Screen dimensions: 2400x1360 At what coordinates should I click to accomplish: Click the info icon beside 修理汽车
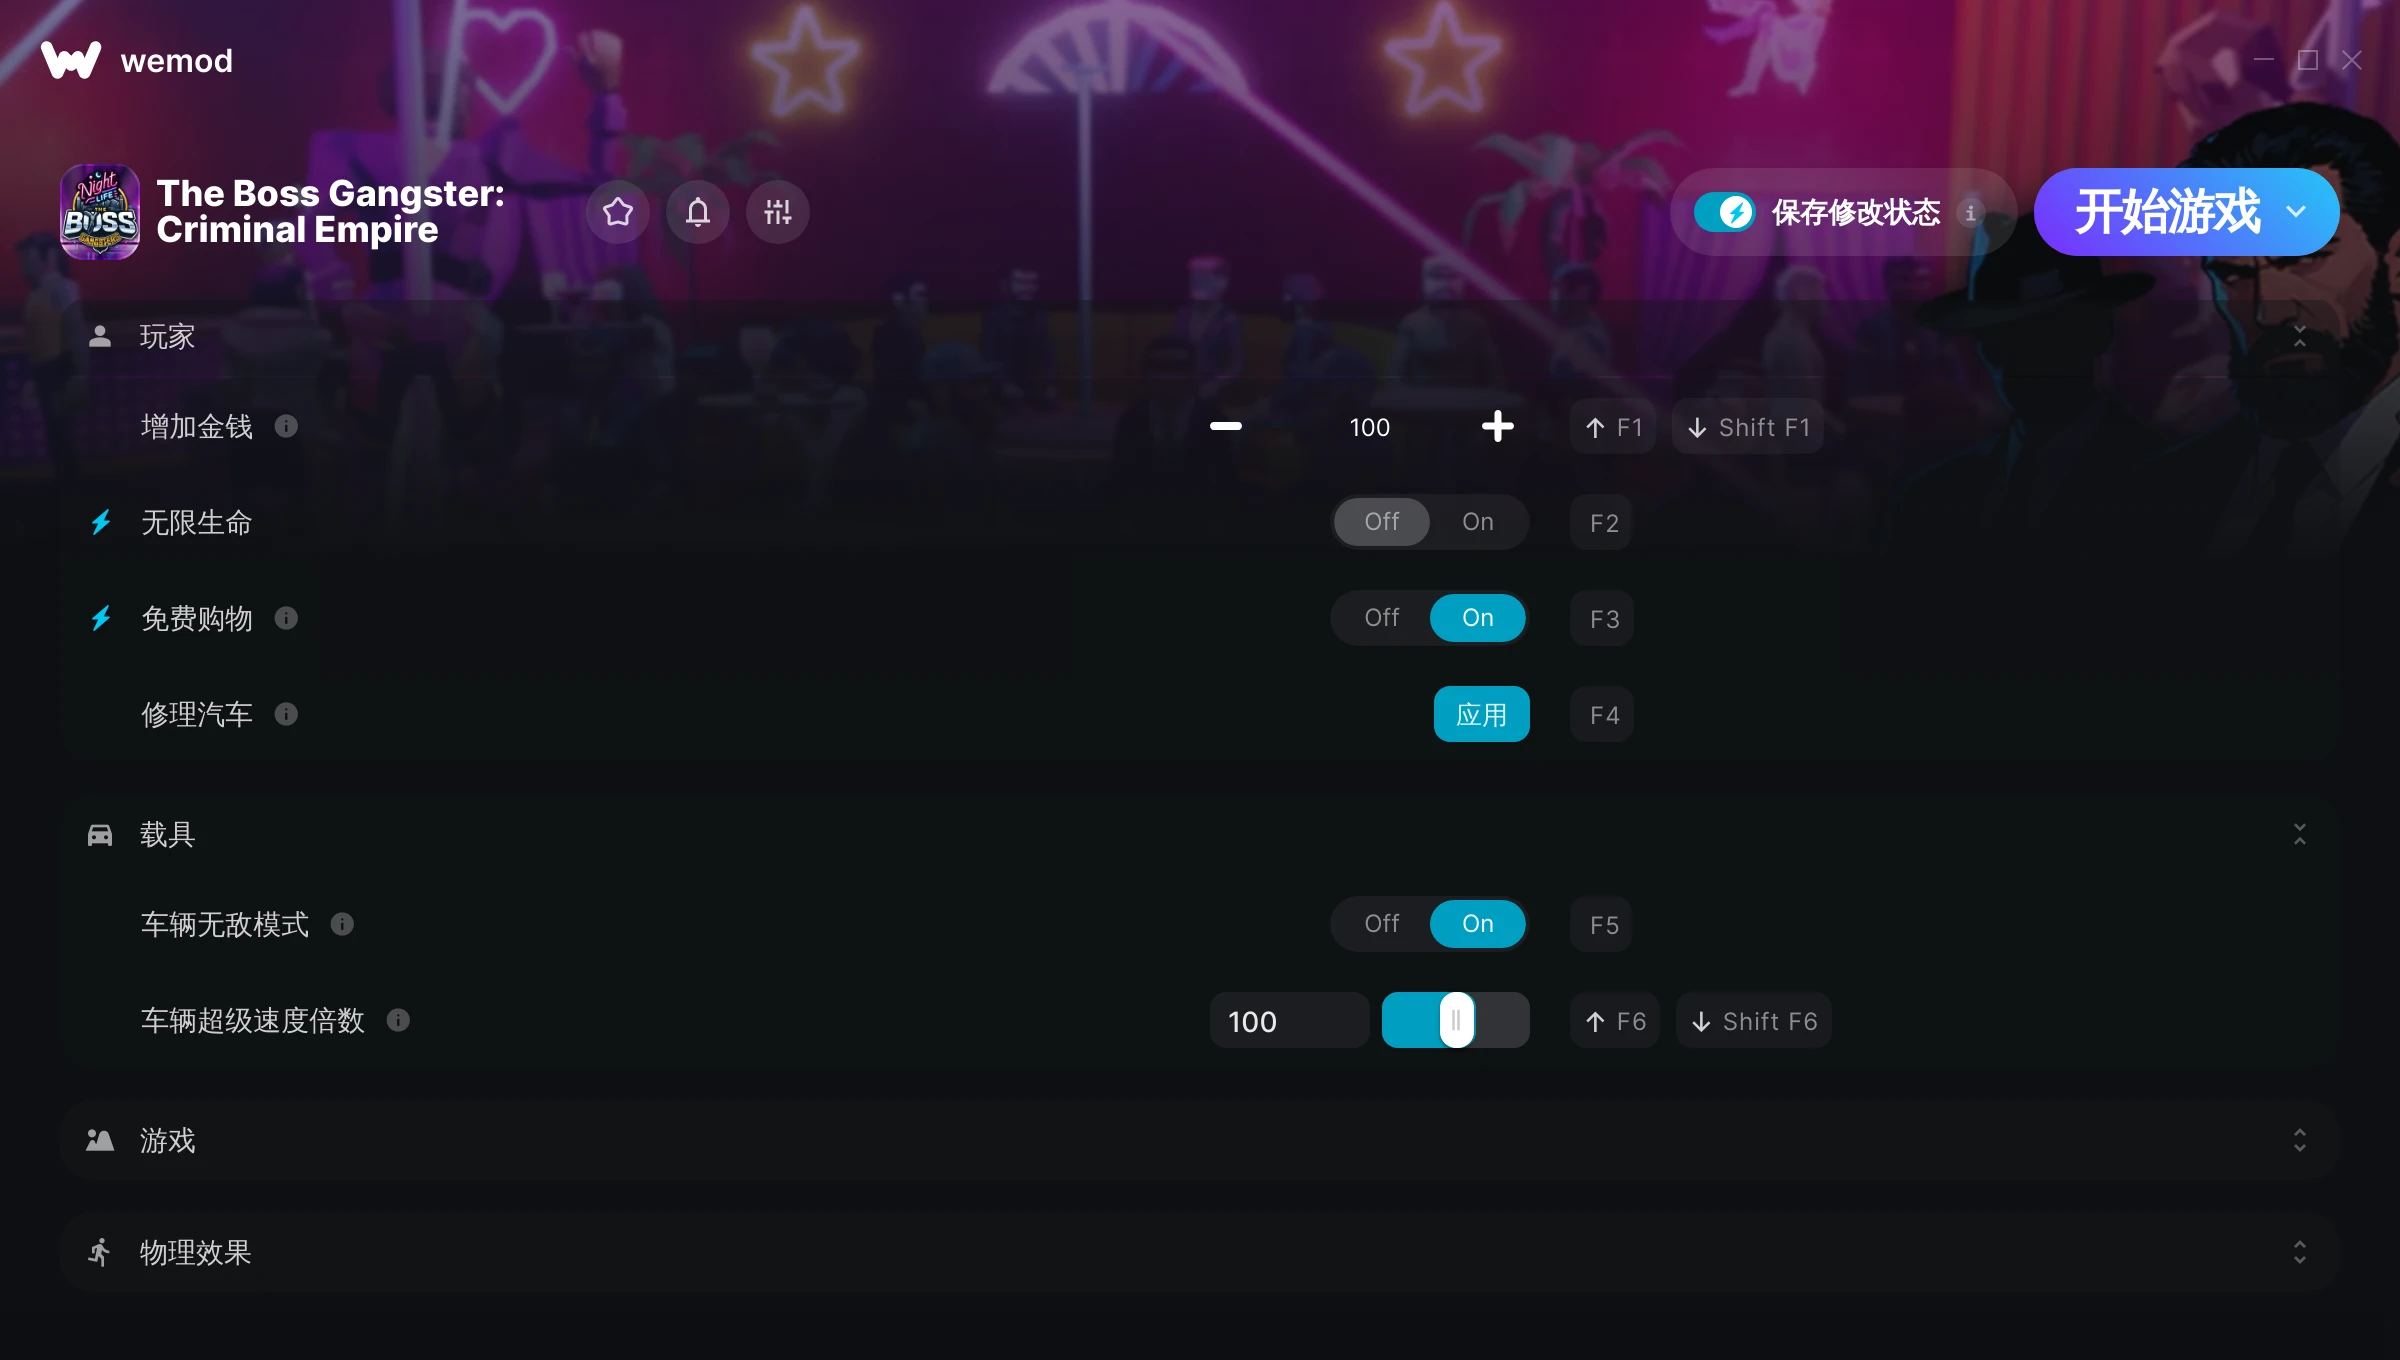click(x=286, y=714)
